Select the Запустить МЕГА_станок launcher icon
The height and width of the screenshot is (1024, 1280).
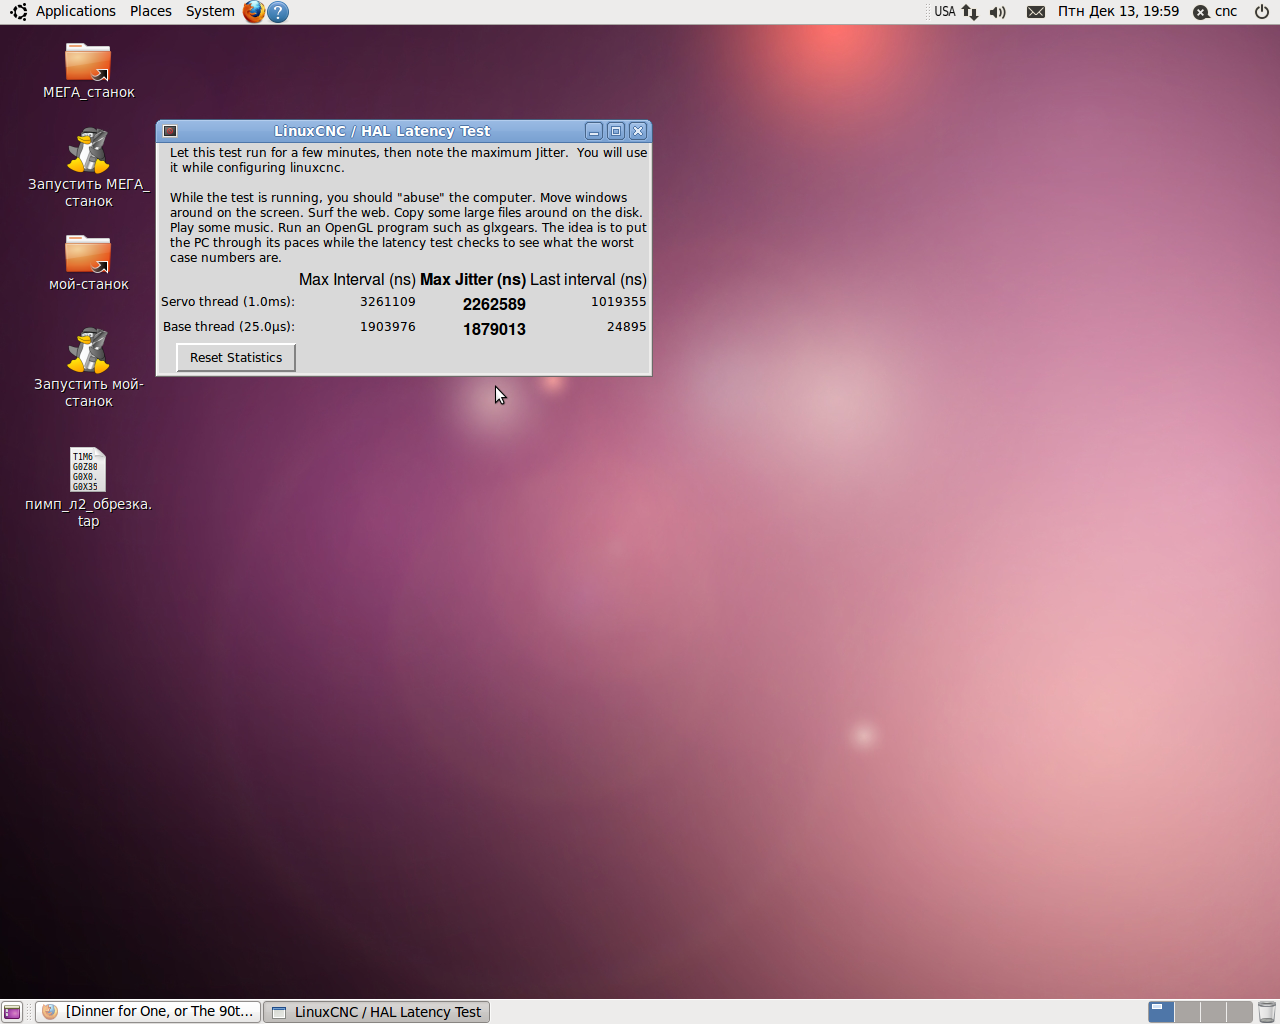point(88,151)
